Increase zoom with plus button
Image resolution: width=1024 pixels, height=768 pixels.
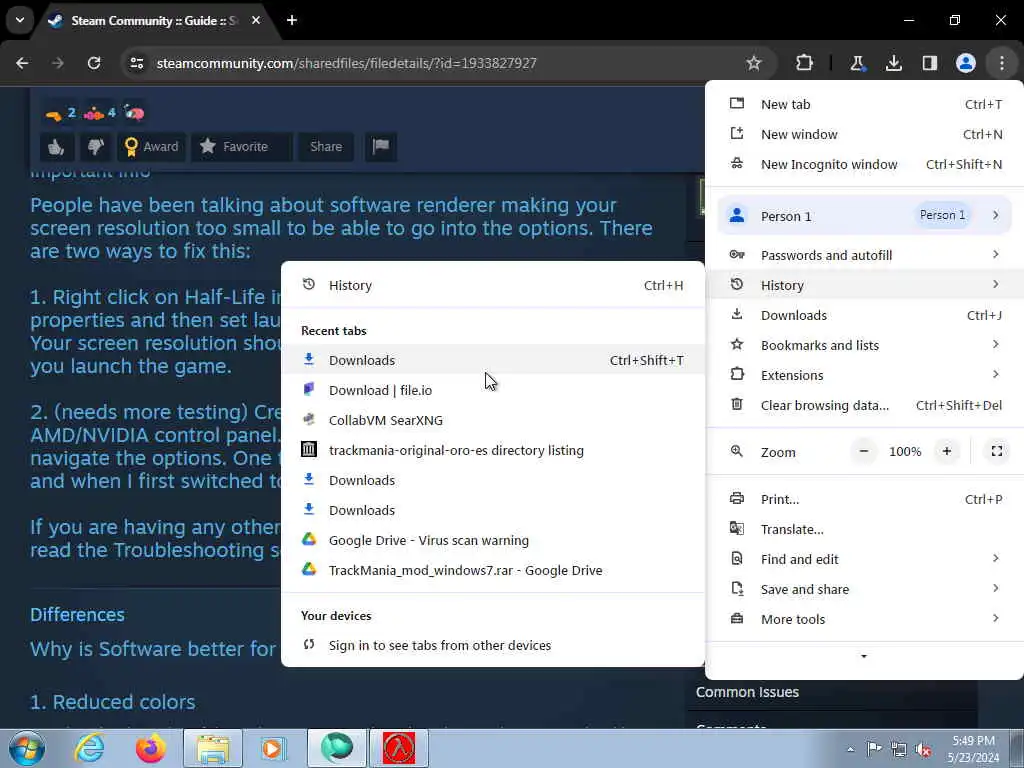pyautogui.click(x=946, y=451)
